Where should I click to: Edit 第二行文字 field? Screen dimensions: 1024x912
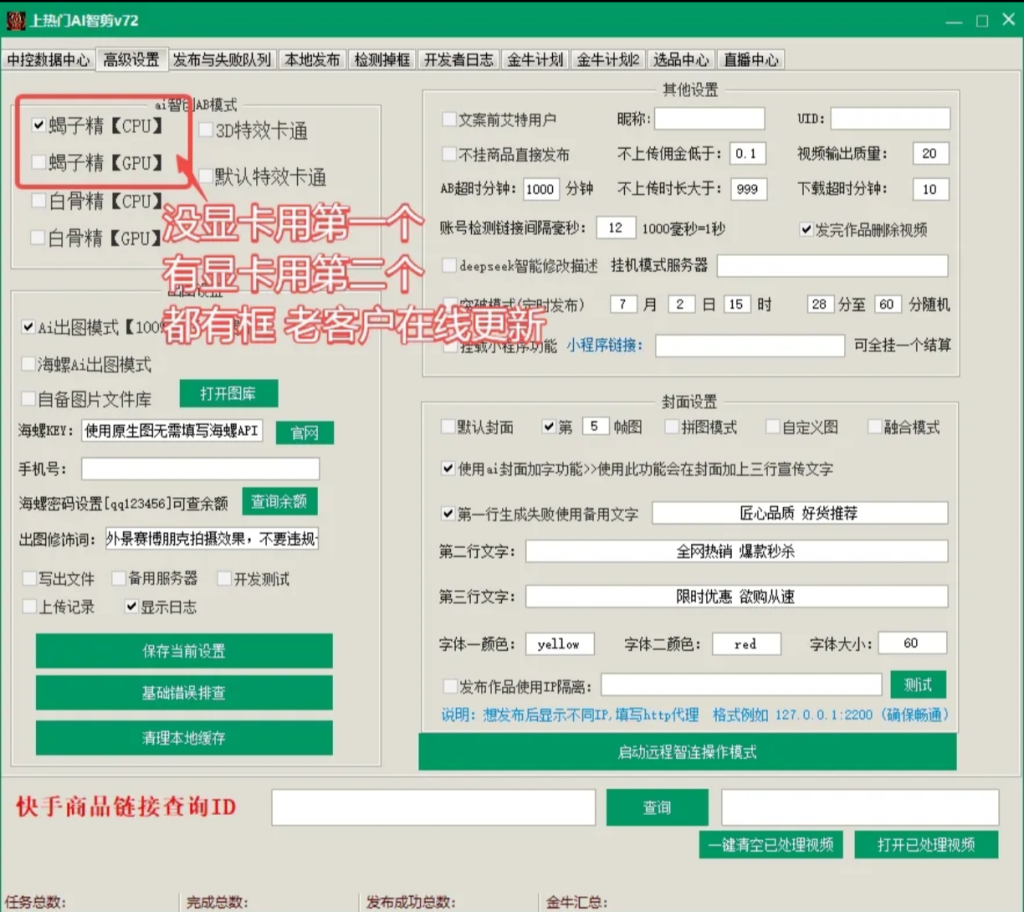[737, 551]
